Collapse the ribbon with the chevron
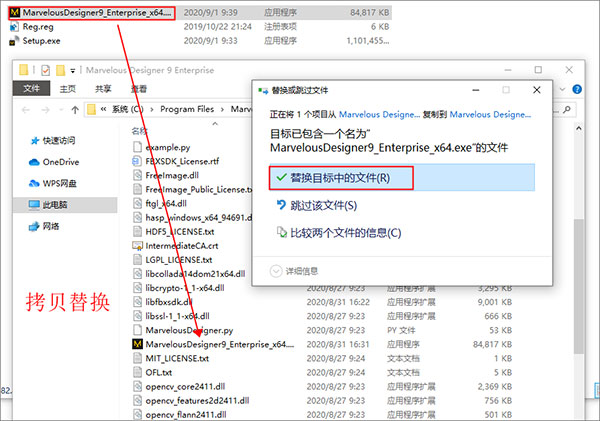This screenshot has width=600, height=421. [x=562, y=89]
